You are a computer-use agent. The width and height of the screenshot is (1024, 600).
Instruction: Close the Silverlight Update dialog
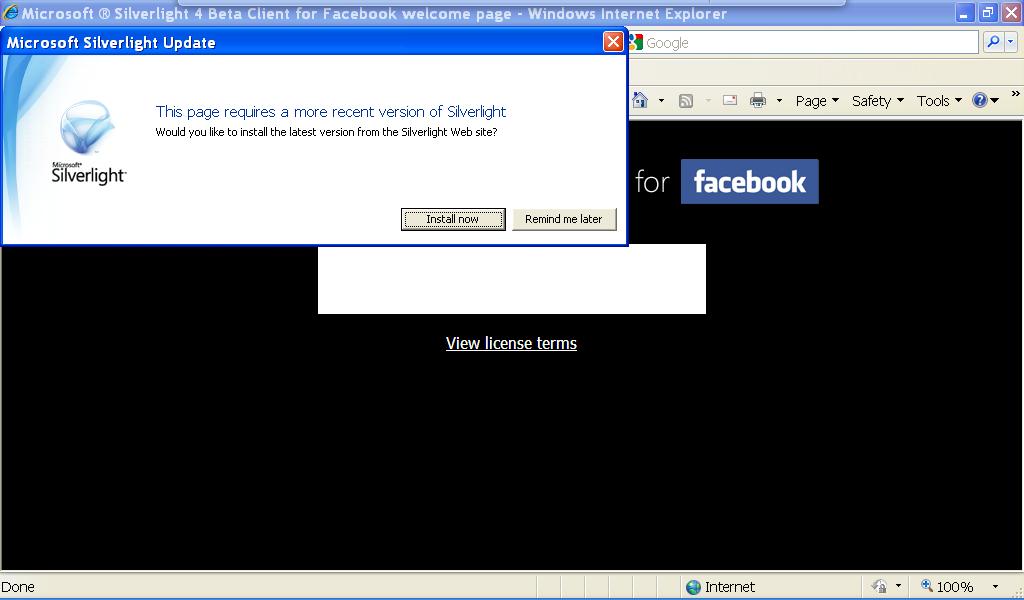coord(613,42)
